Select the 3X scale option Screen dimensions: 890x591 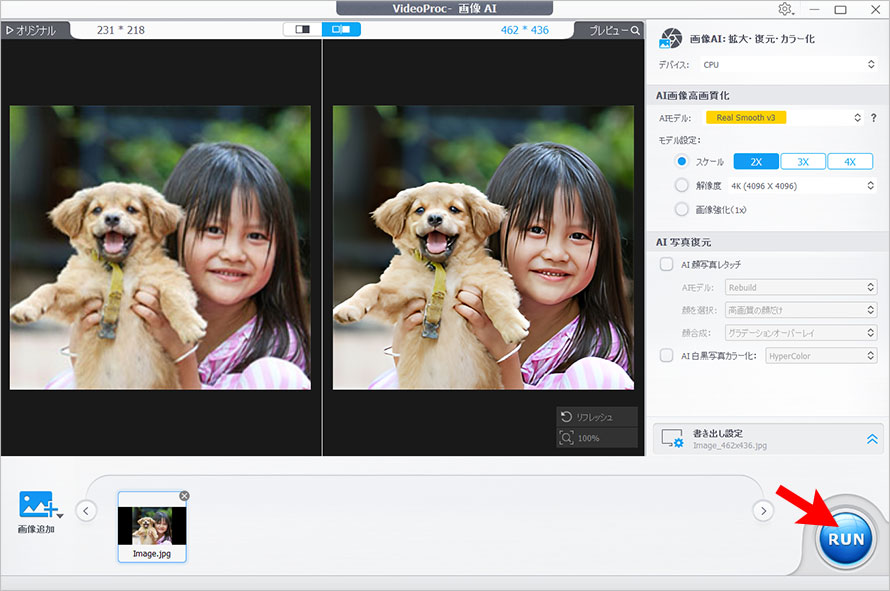tap(803, 162)
